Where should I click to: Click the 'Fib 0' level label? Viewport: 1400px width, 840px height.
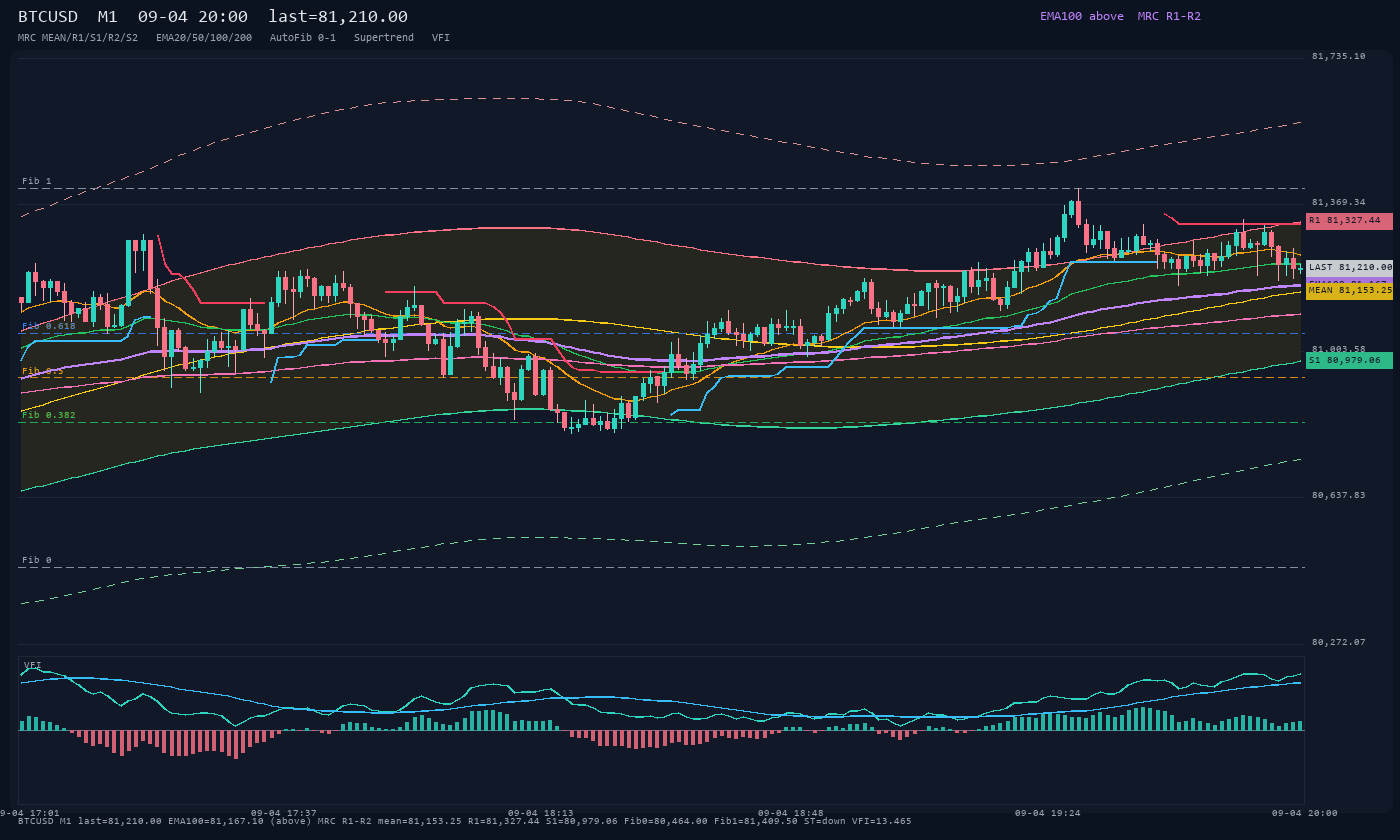37,560
